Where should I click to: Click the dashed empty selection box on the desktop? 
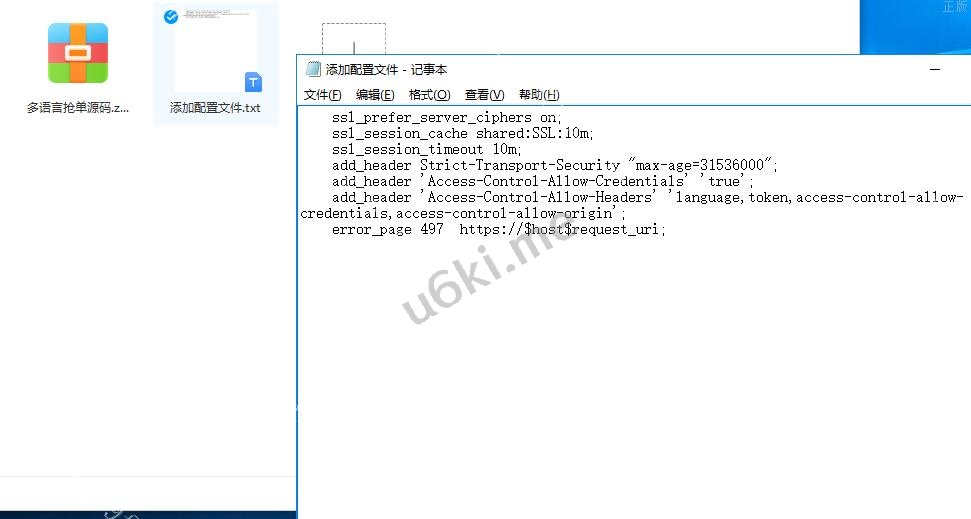(x=354, y=39)
